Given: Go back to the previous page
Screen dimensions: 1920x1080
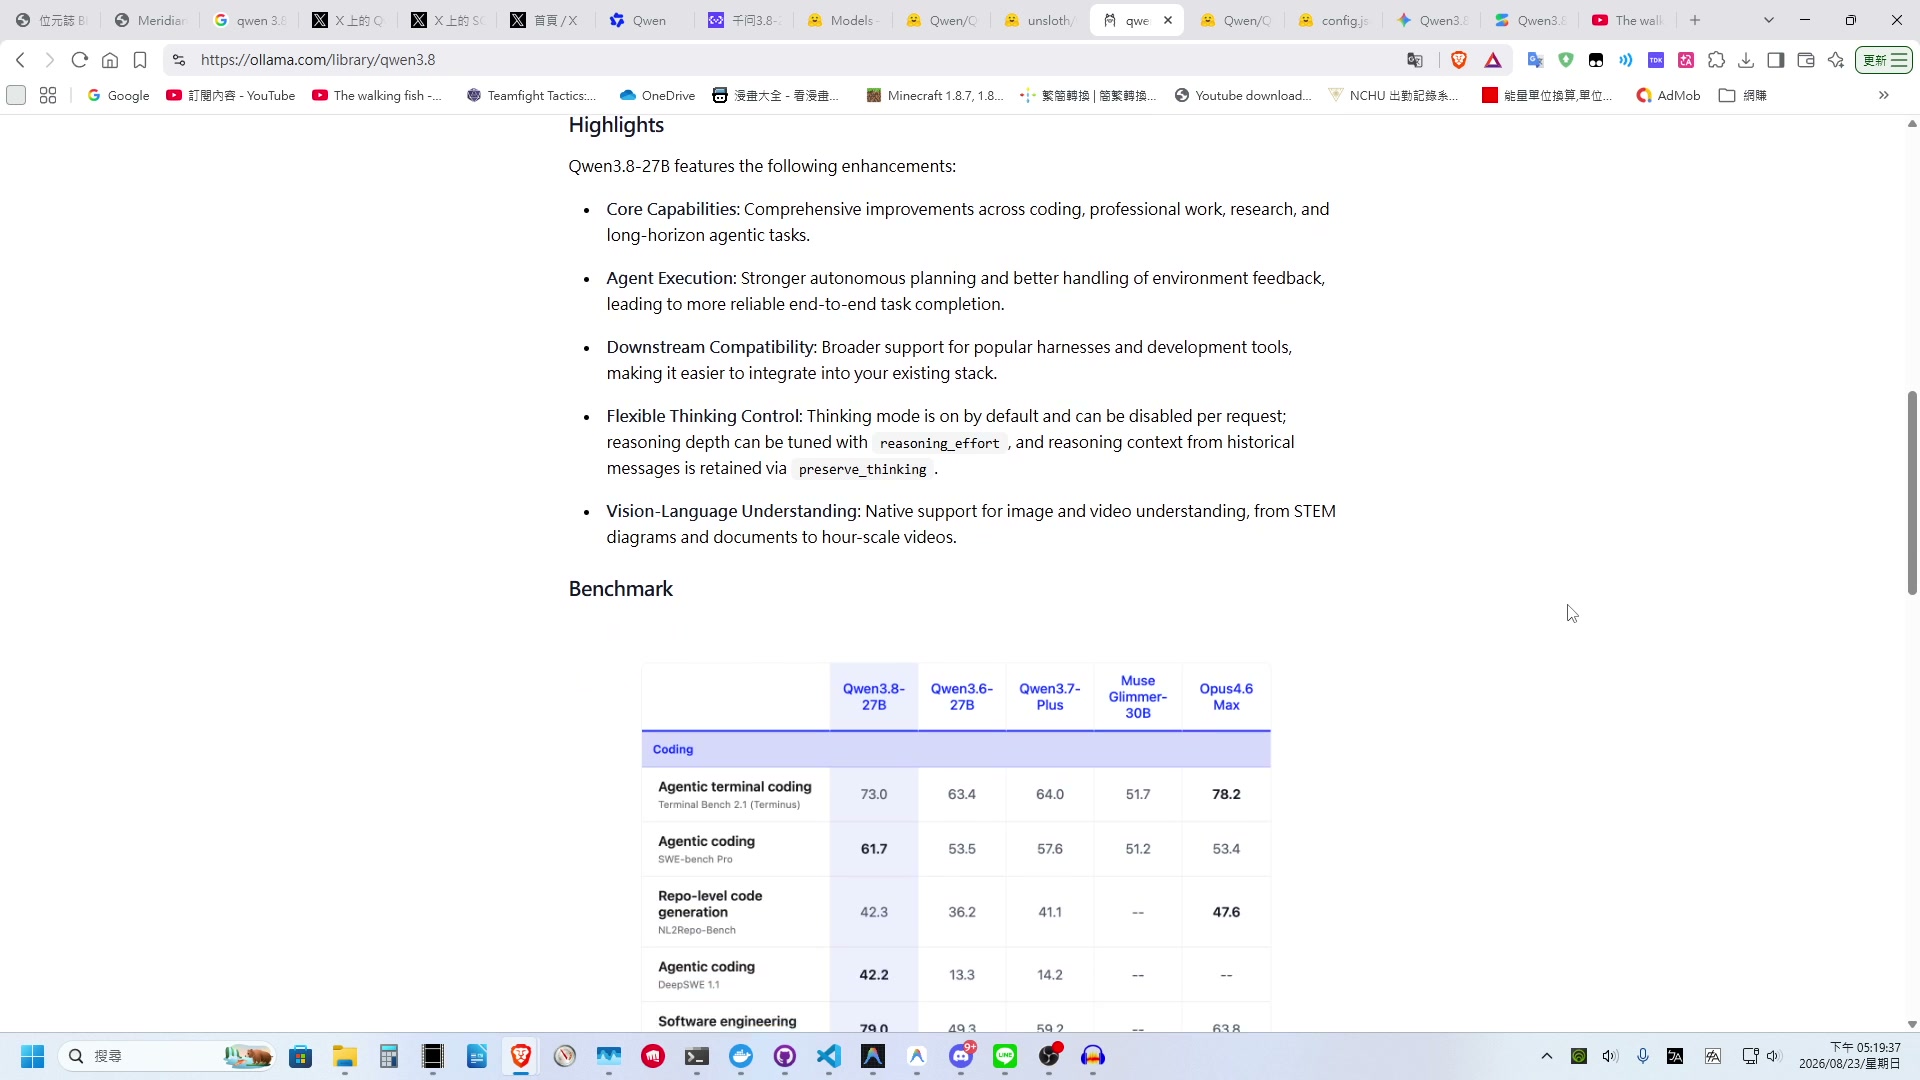Looking at the screenshot, I should (x=20, y=60).
